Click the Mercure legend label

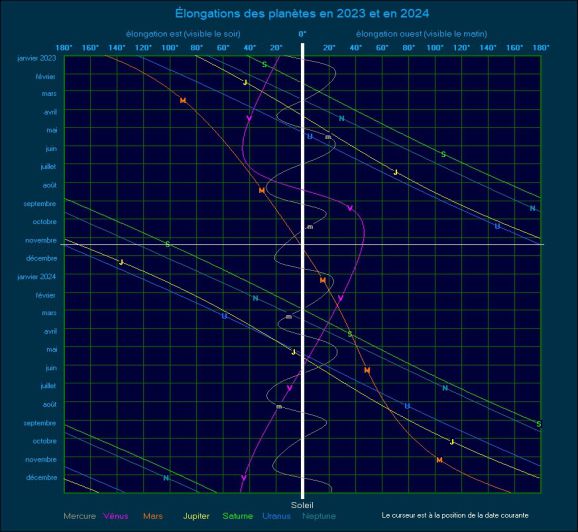(x=80, y=516)
